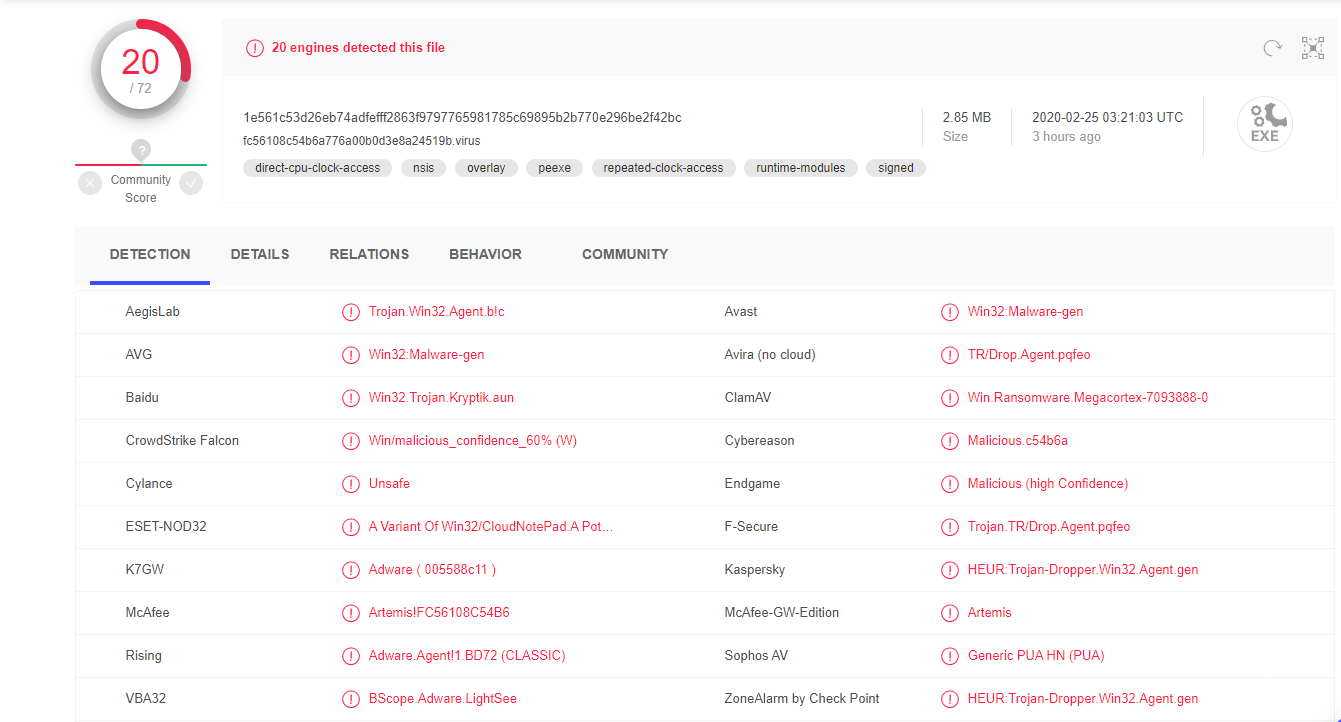Open the RELATIONS tab

369,255
